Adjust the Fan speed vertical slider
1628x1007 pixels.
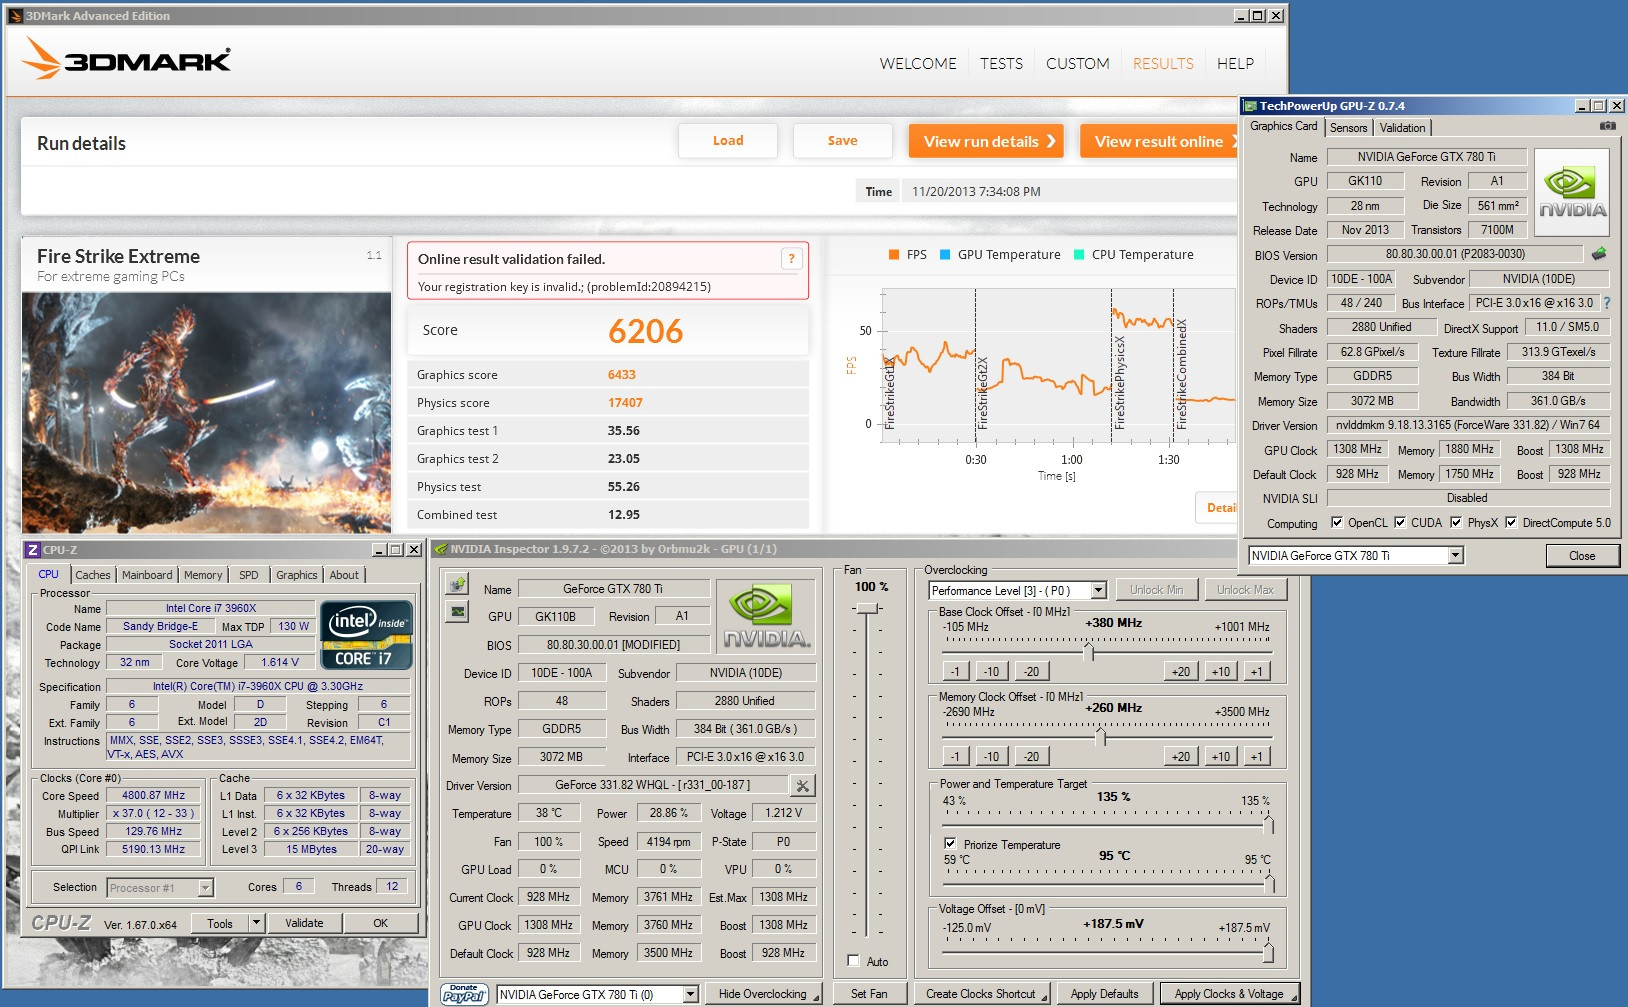pyautogui.click(x=868, y=608)
